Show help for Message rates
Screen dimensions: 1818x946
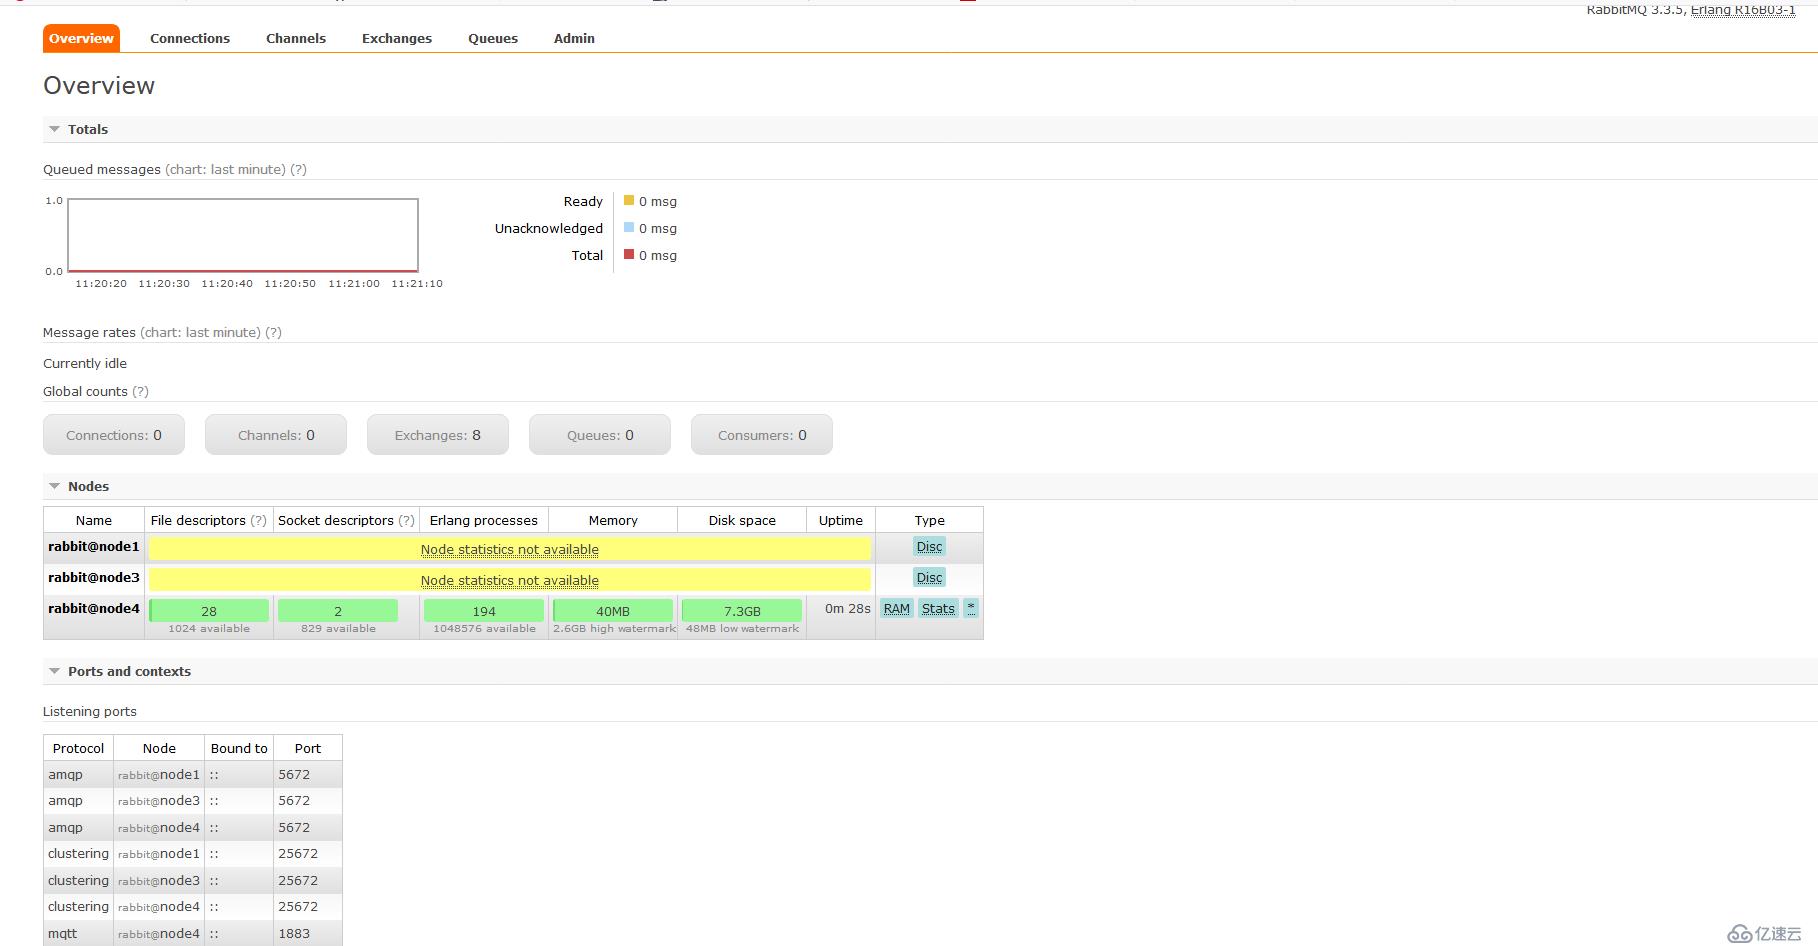coord(273,332)
